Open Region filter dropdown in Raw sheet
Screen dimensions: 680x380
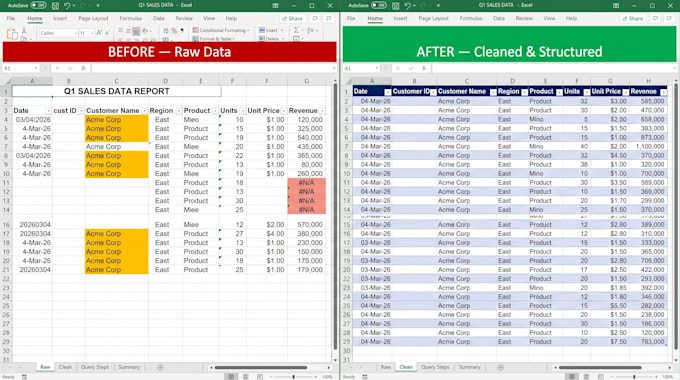(179, 111)
